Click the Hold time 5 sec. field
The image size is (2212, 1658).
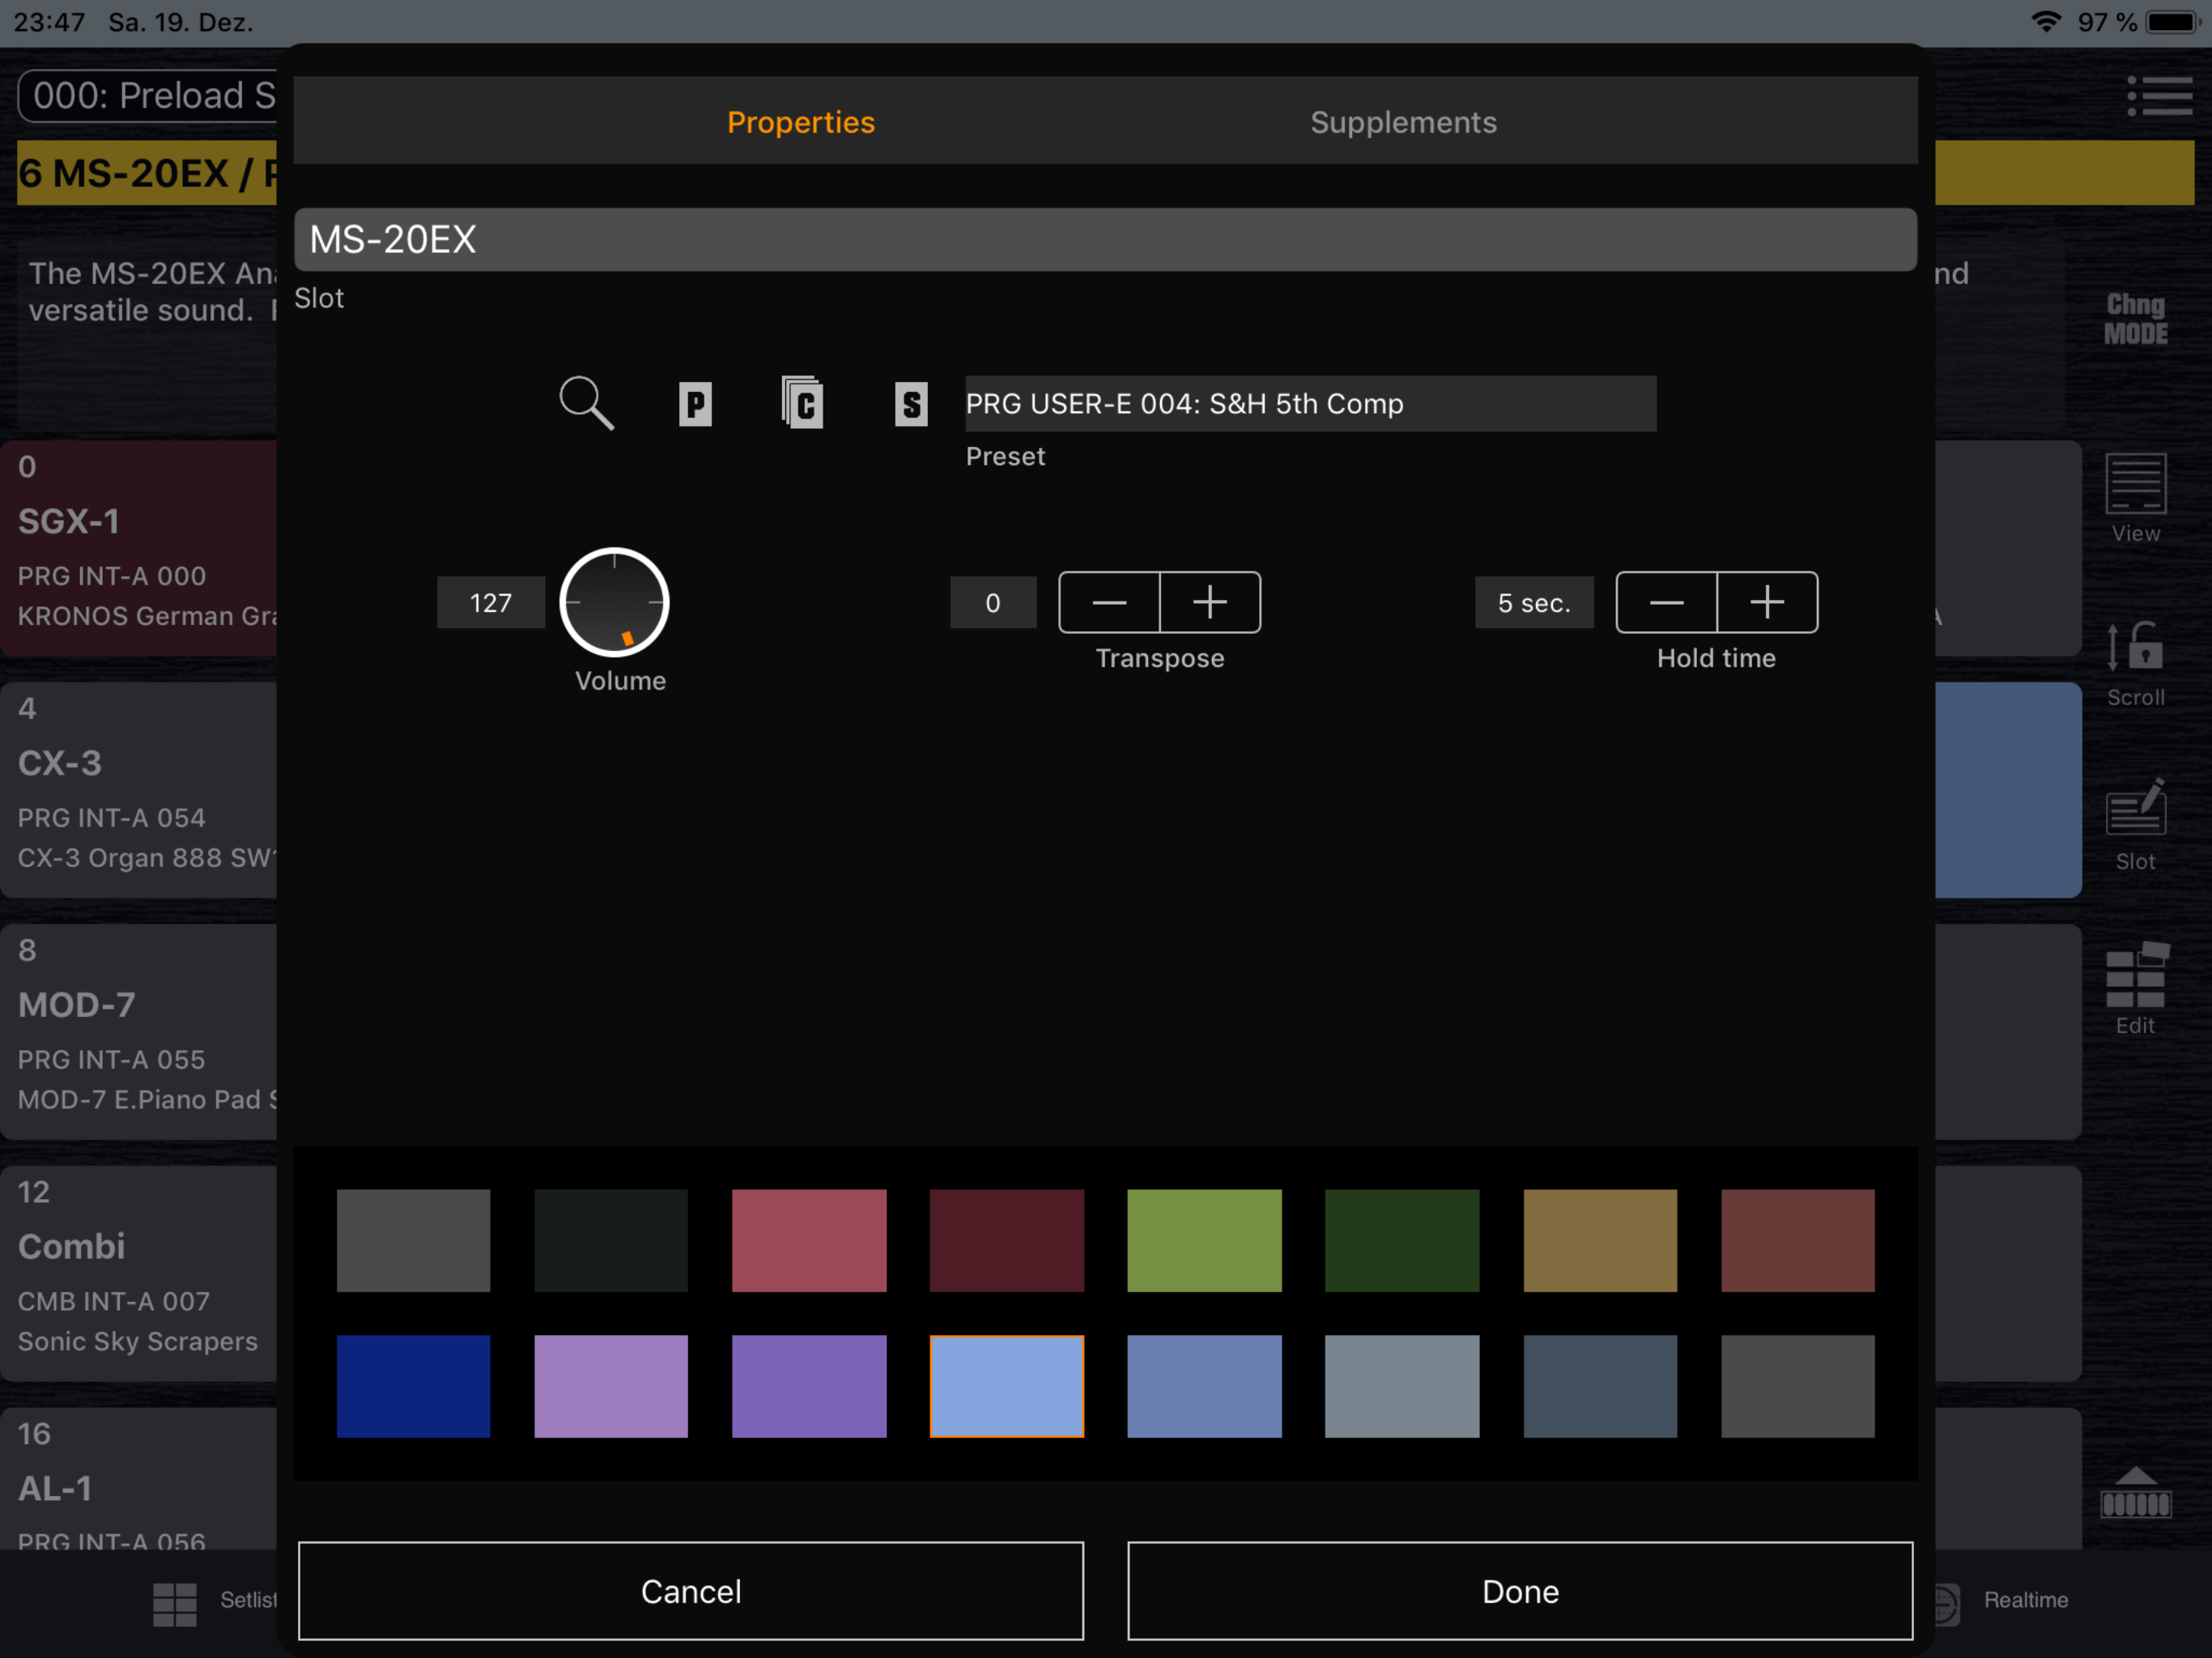tap(1534, 602)
